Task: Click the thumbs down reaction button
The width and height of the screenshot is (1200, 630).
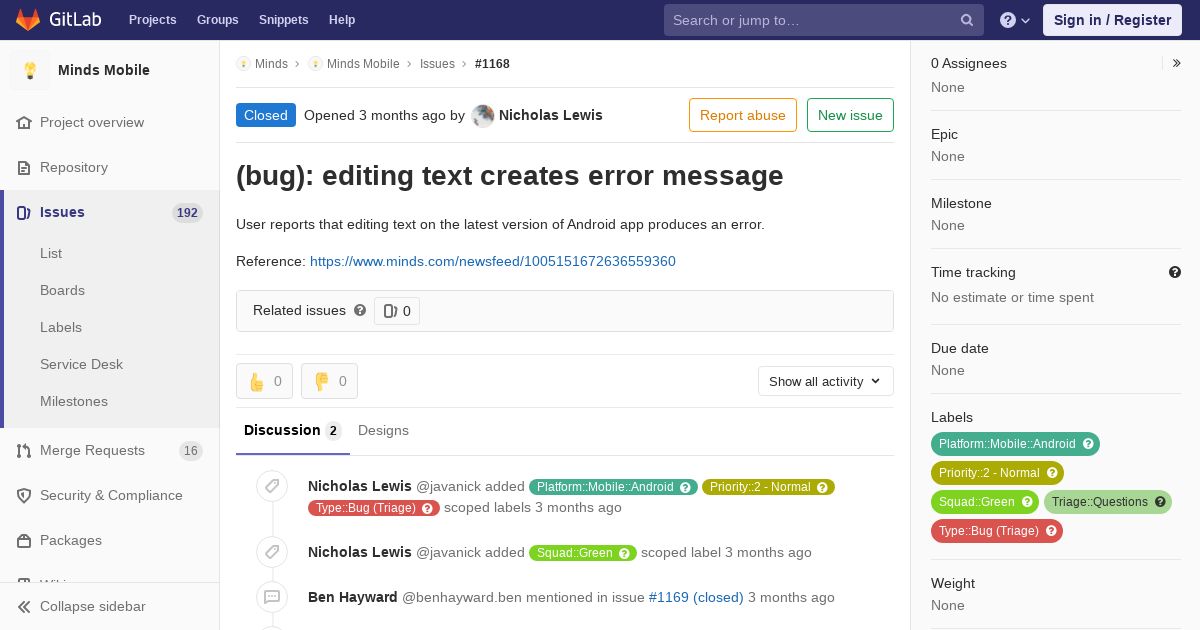Action: coord(329,381)
